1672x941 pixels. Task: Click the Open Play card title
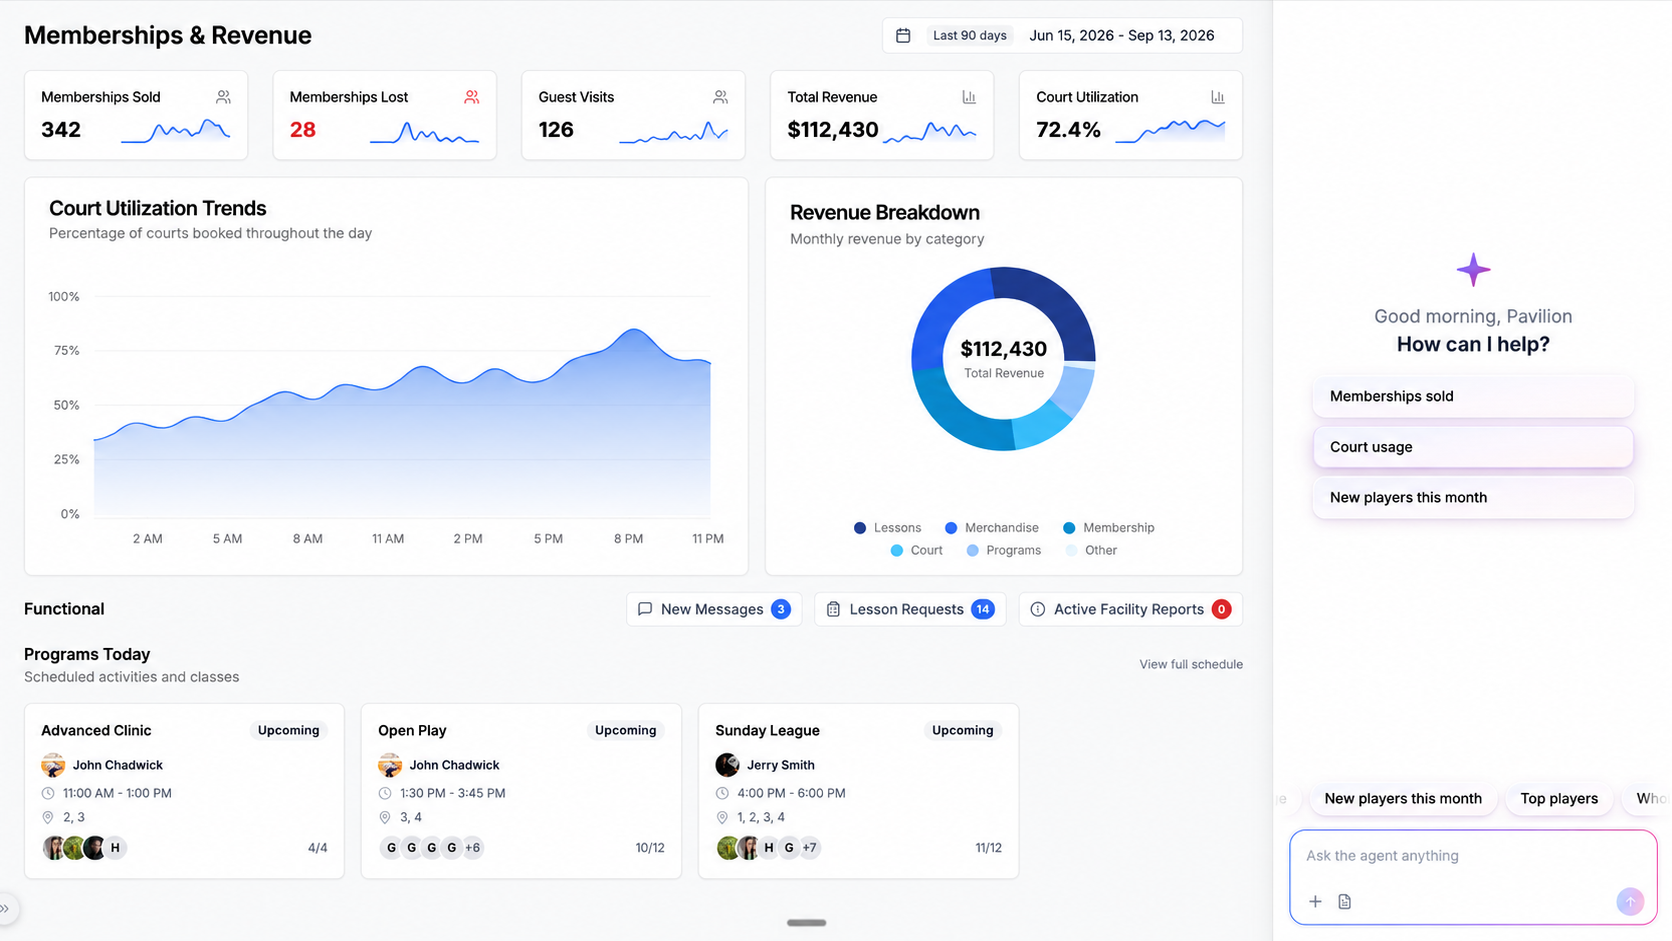pos(412,730)
